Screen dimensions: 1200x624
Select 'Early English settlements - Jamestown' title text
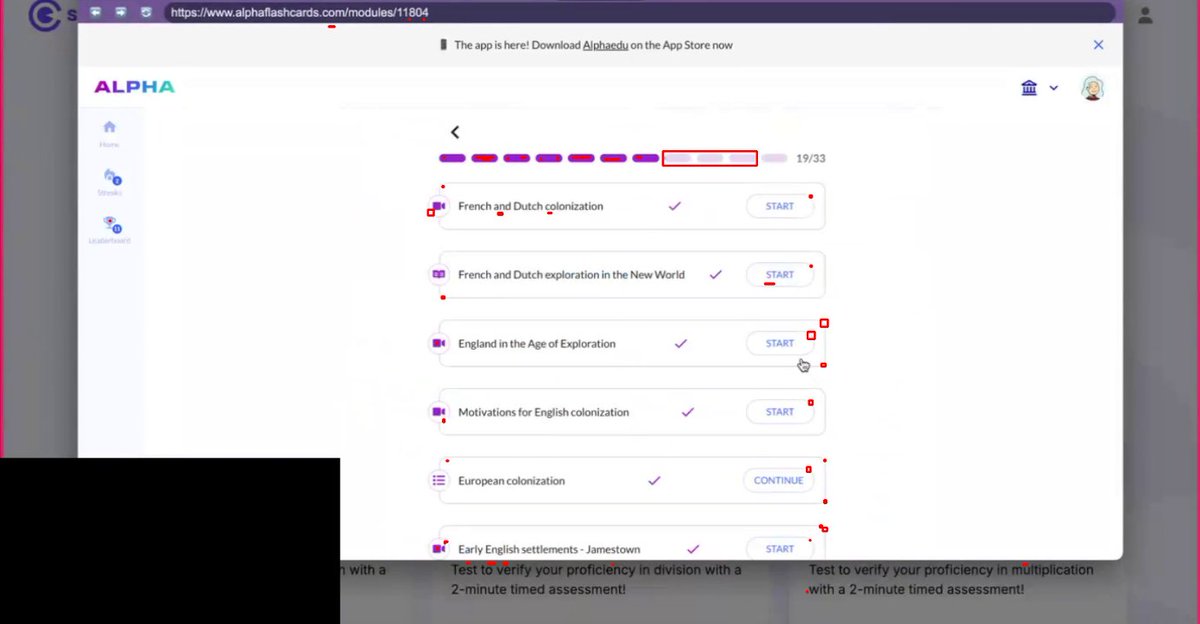(x=551, y=549)
